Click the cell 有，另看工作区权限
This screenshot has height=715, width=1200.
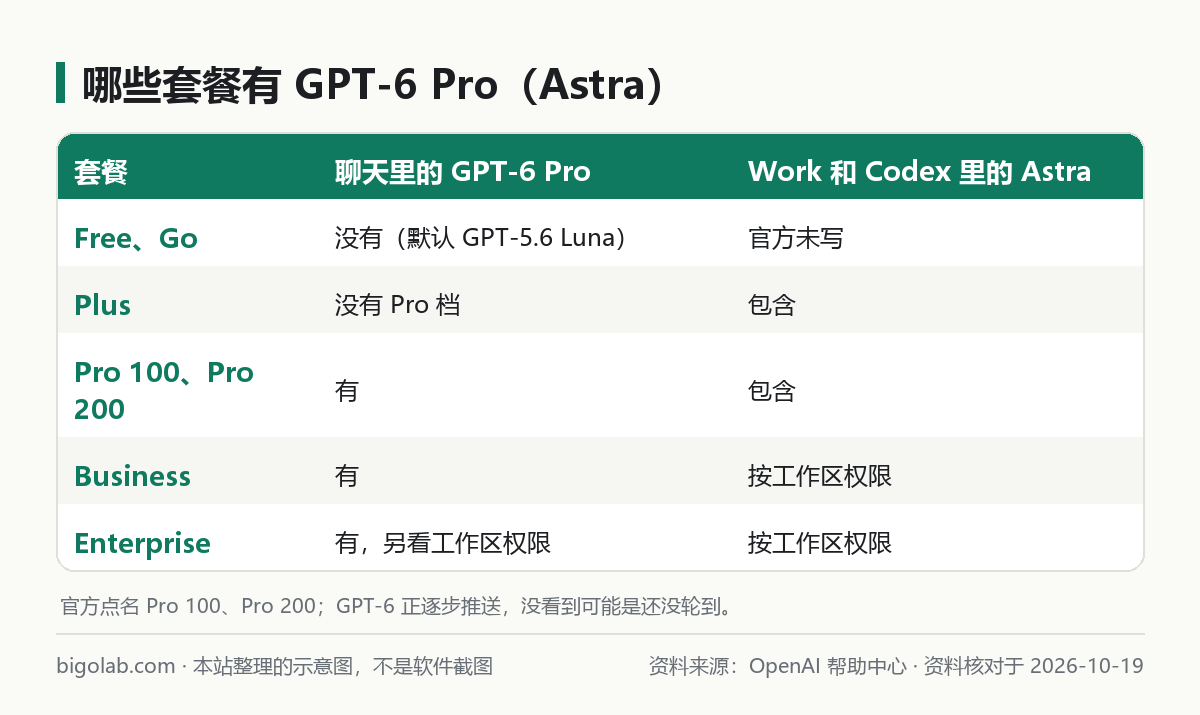click(442, 543)
